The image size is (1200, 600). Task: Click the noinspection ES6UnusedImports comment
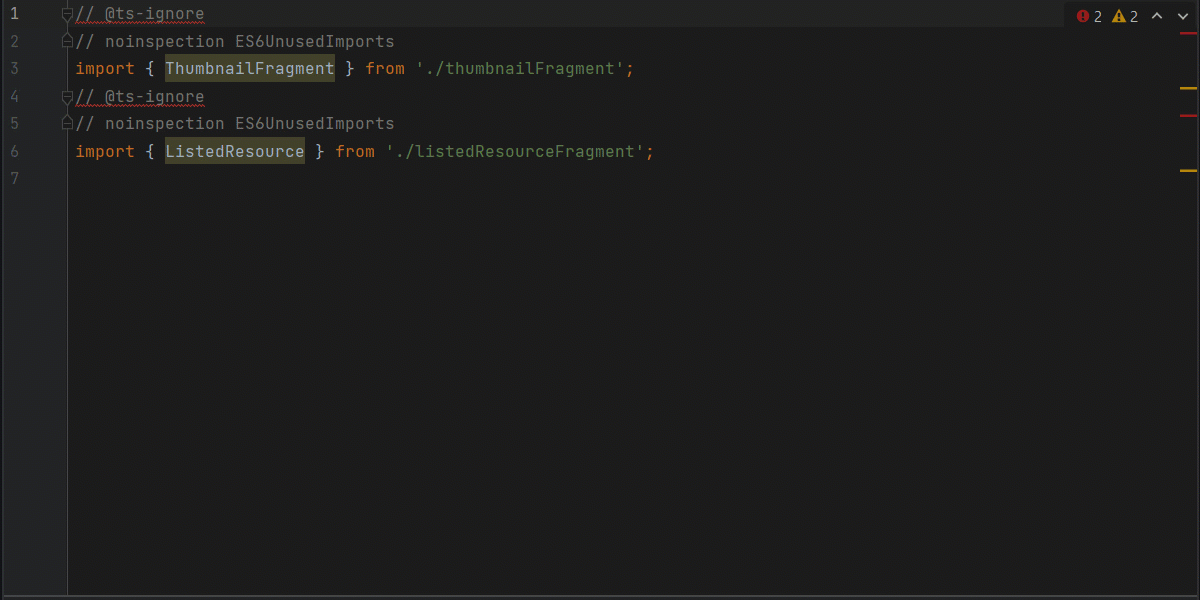(234, 41)
